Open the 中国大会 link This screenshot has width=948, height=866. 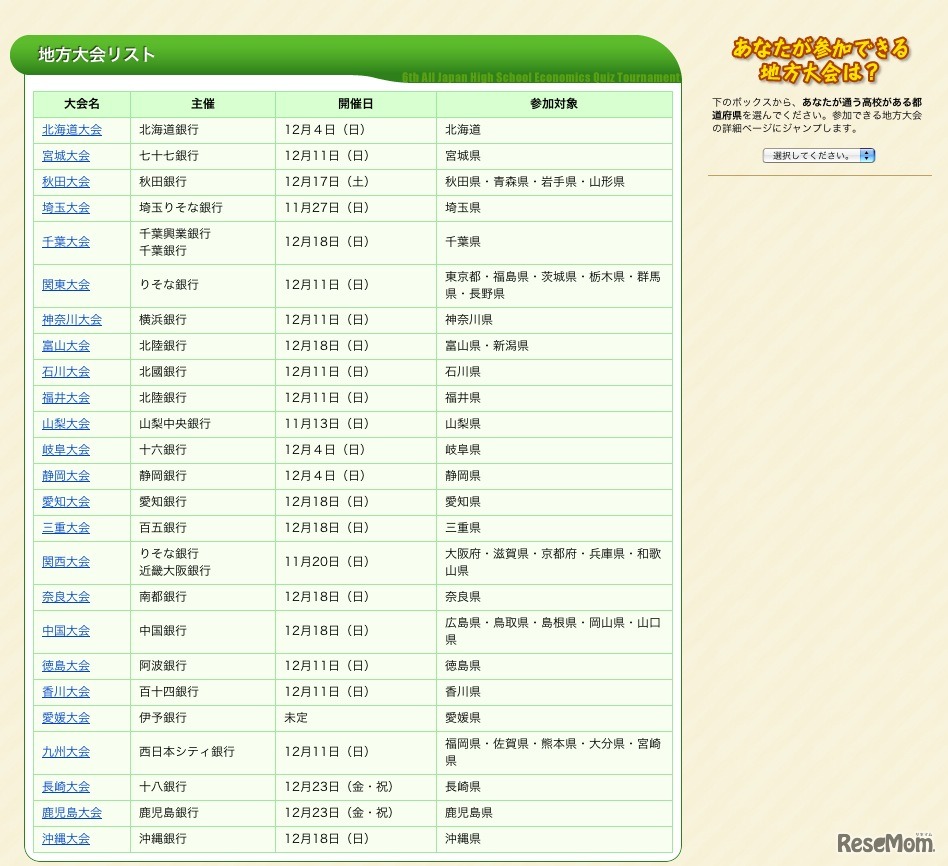(66, 631)
